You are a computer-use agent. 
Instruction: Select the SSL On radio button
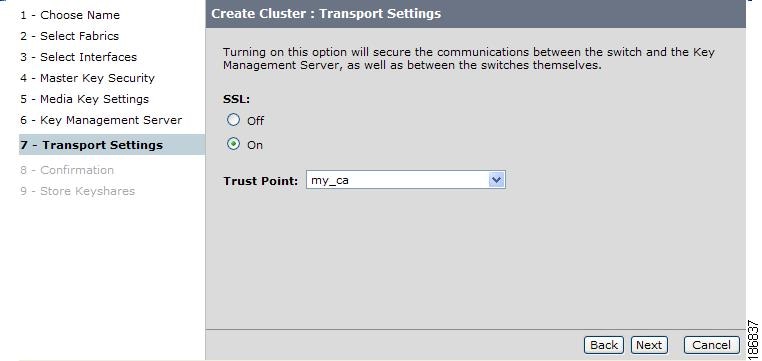click(x=234, y=144)
